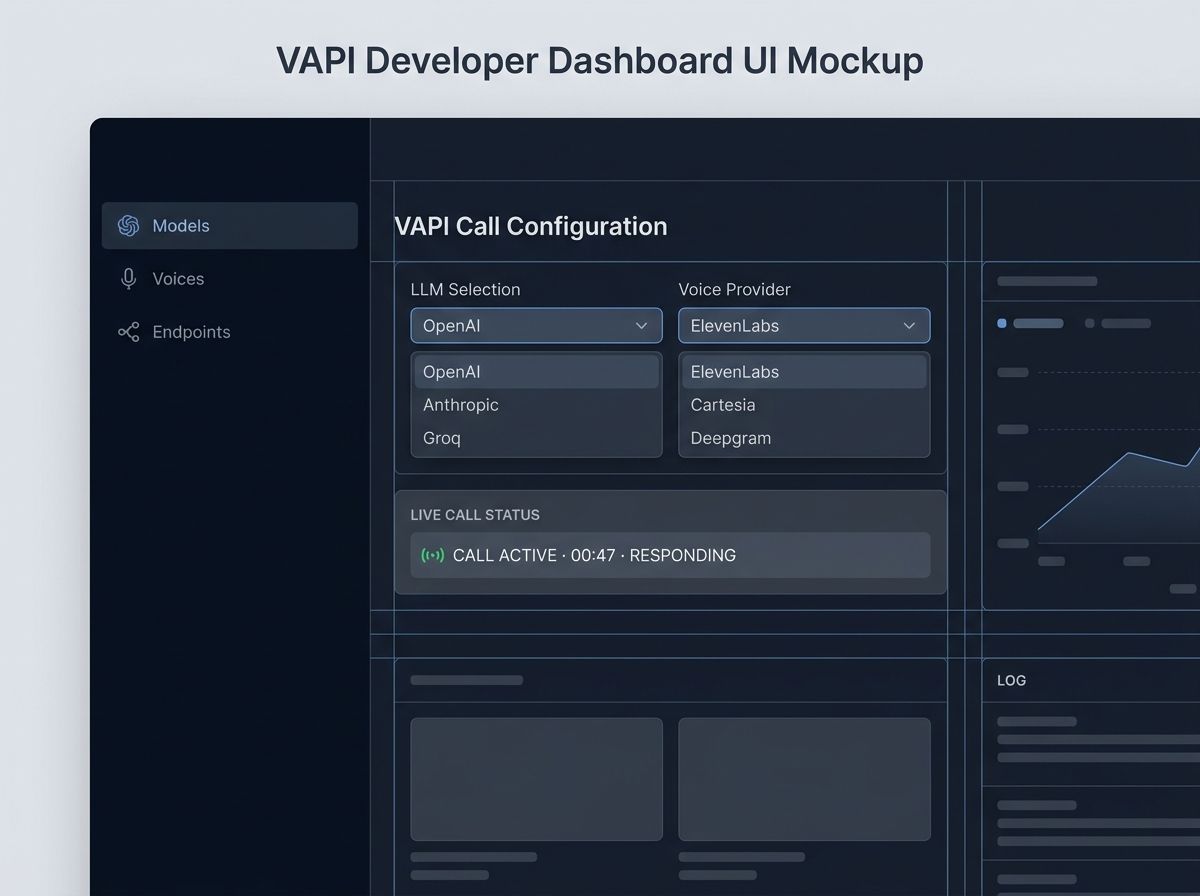Click the Endpoints share-nodes icon
The height and width of the screenshot is (896, 1200).
(128, 332)
